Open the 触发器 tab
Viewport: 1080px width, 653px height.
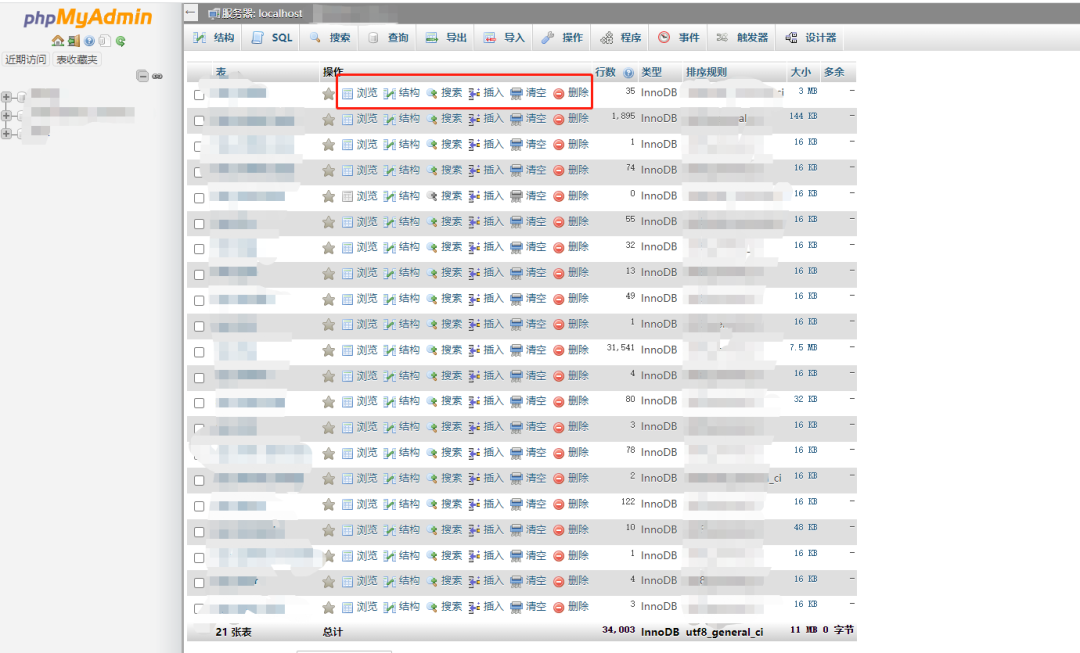742,38
